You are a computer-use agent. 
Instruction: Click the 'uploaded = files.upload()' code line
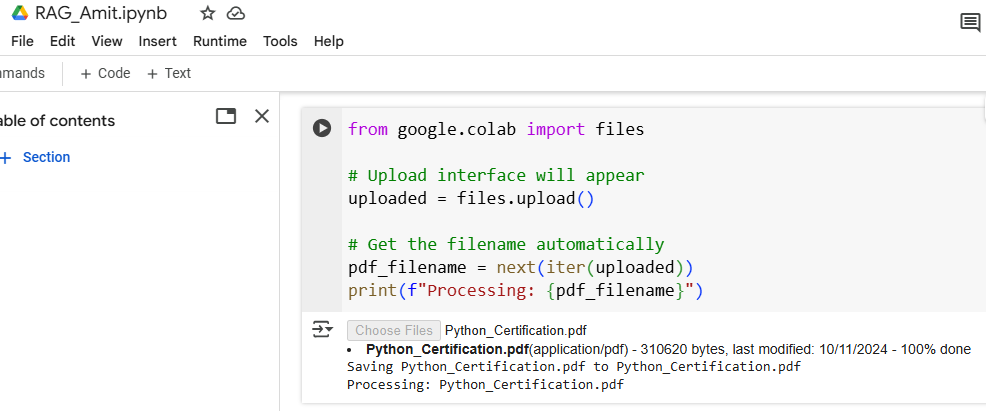(471, 199)
